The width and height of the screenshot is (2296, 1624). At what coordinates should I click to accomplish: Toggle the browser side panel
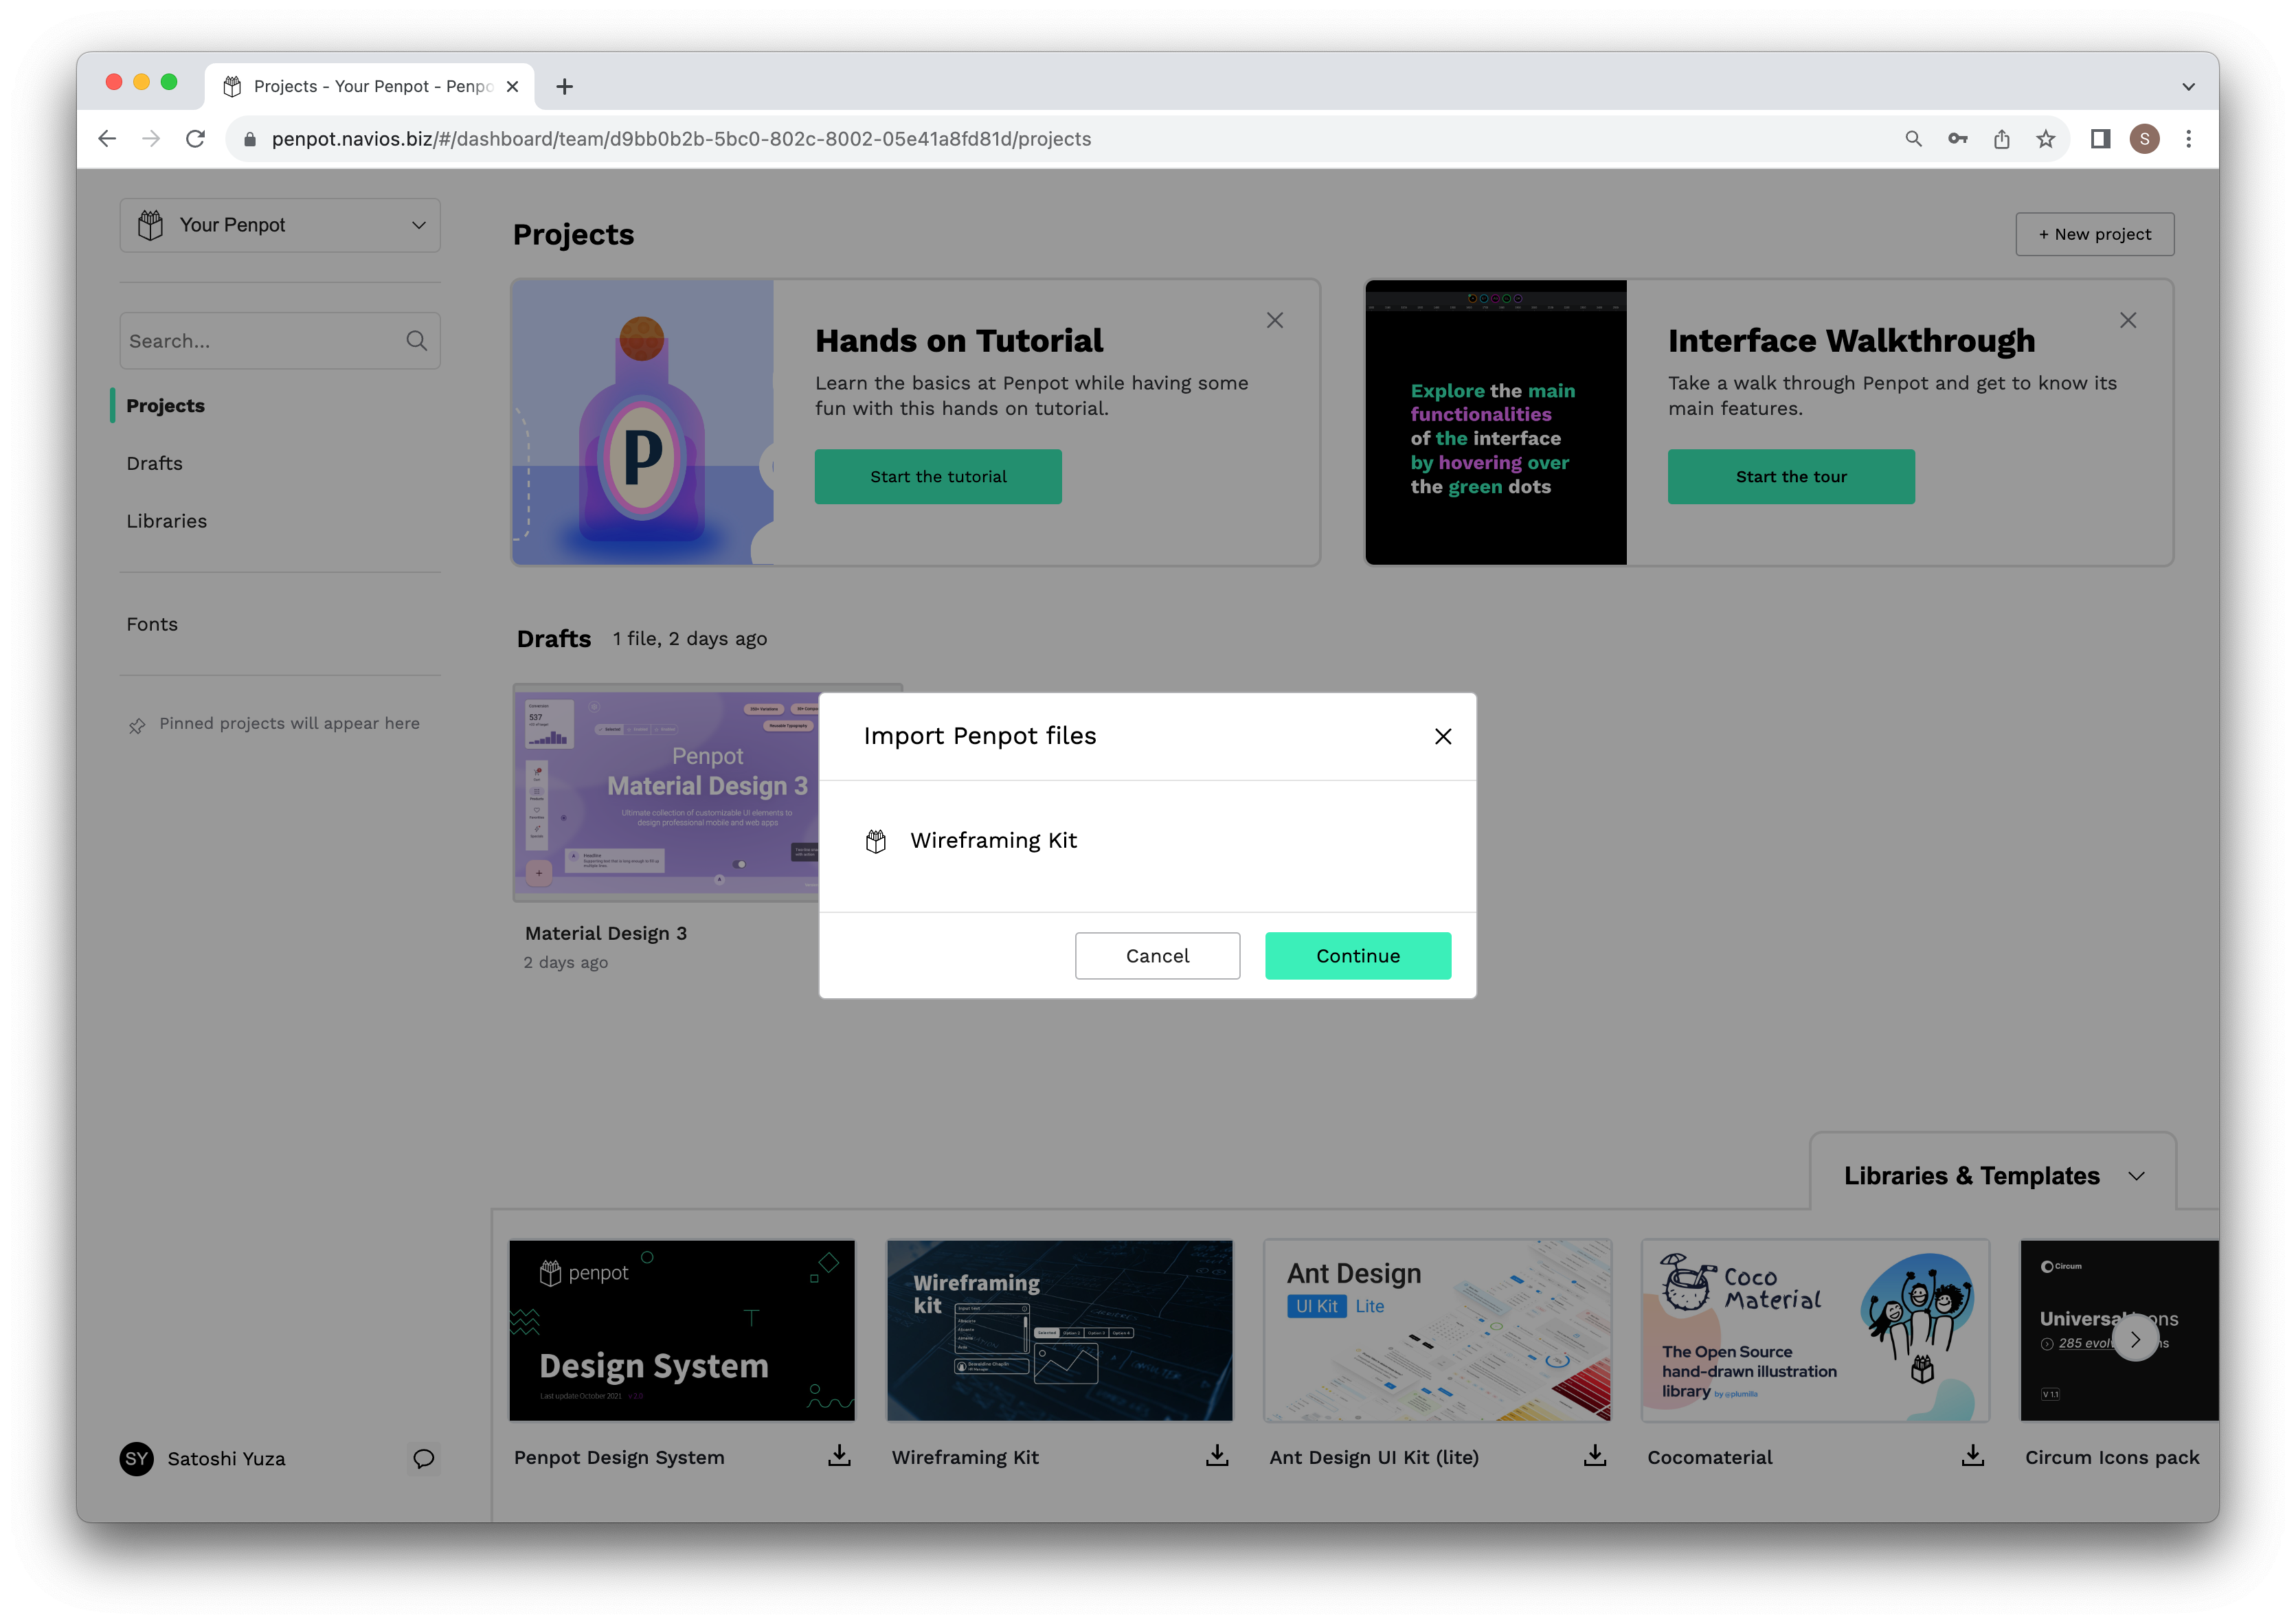(2100, 139)
